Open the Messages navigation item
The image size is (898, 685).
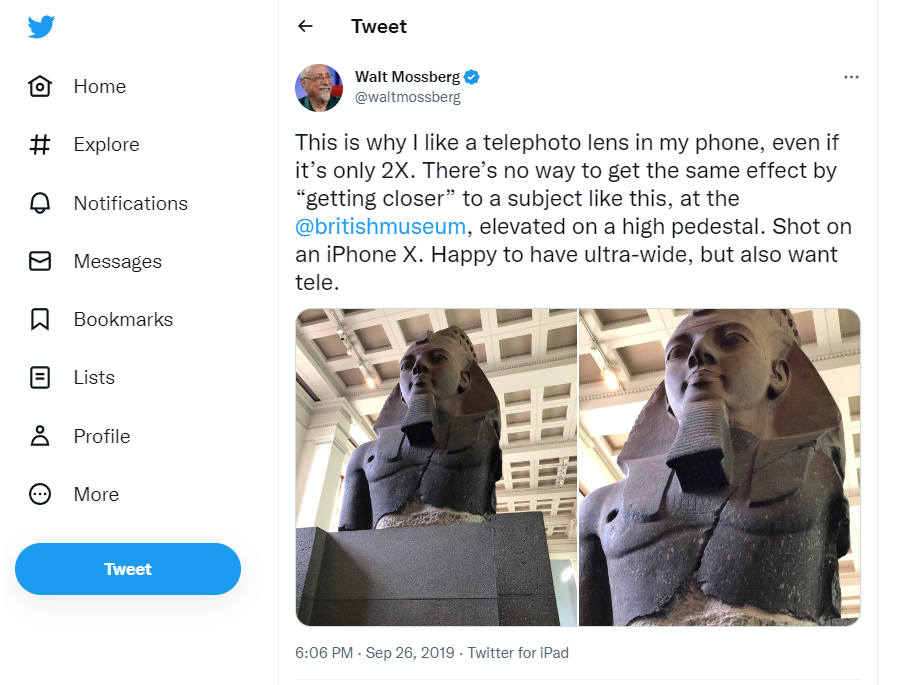pyautogui.click(x=117, y=261)
